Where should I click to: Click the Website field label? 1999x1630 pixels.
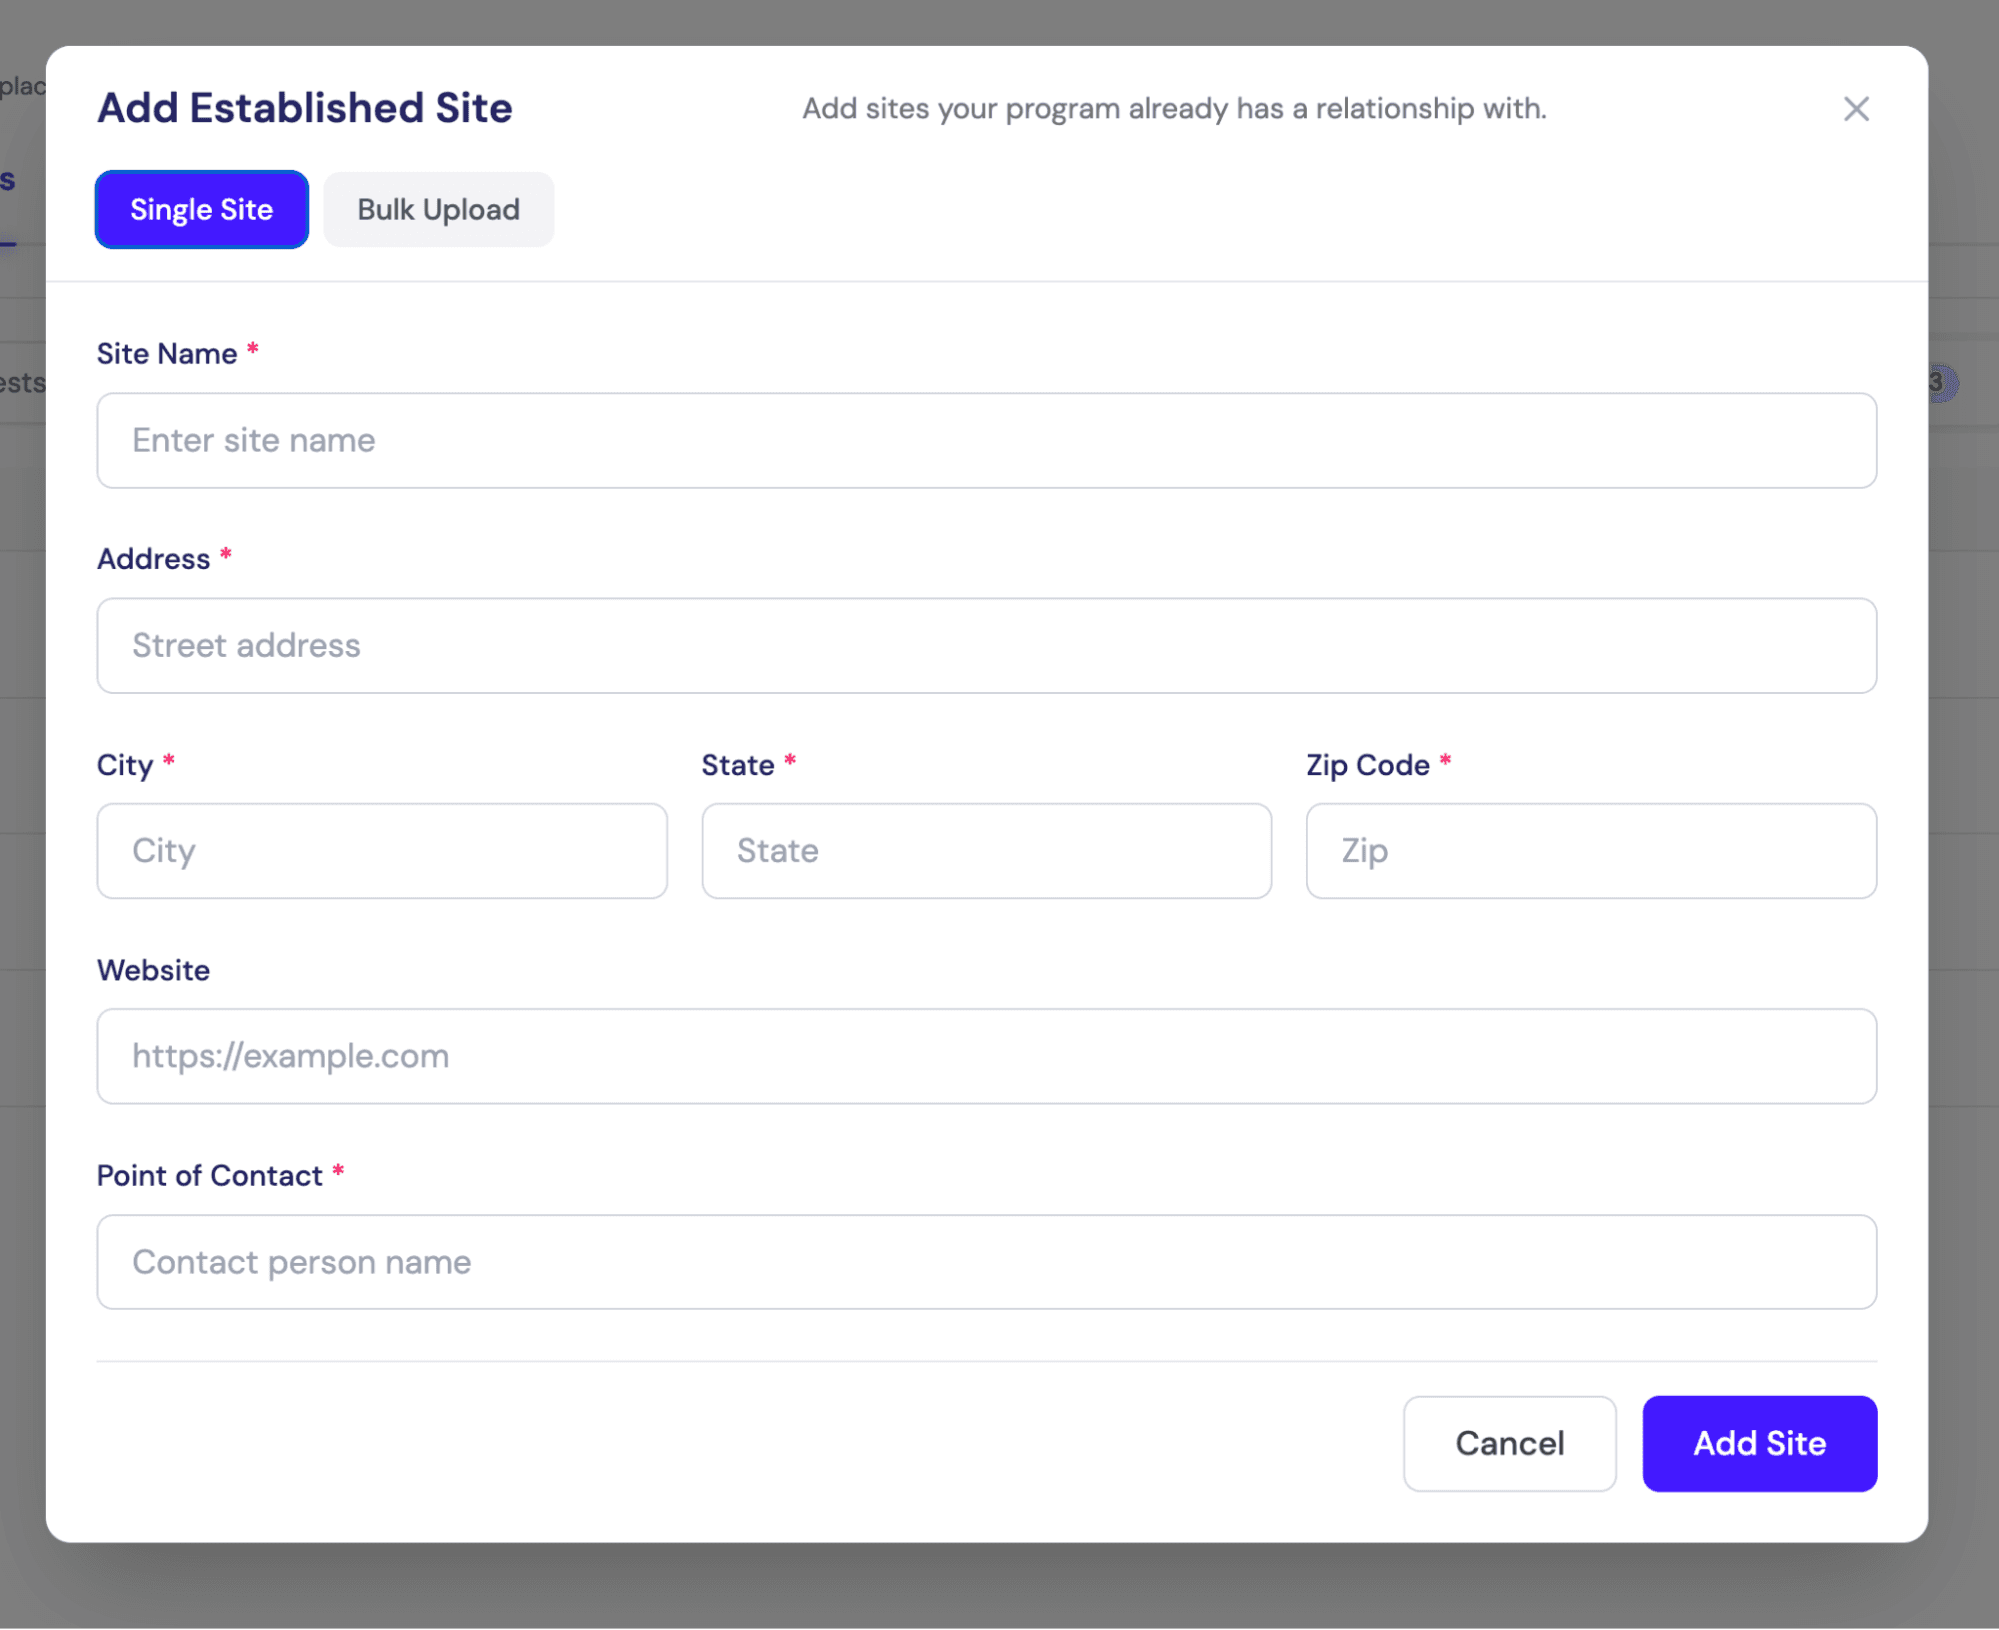(x=153, y=969)
